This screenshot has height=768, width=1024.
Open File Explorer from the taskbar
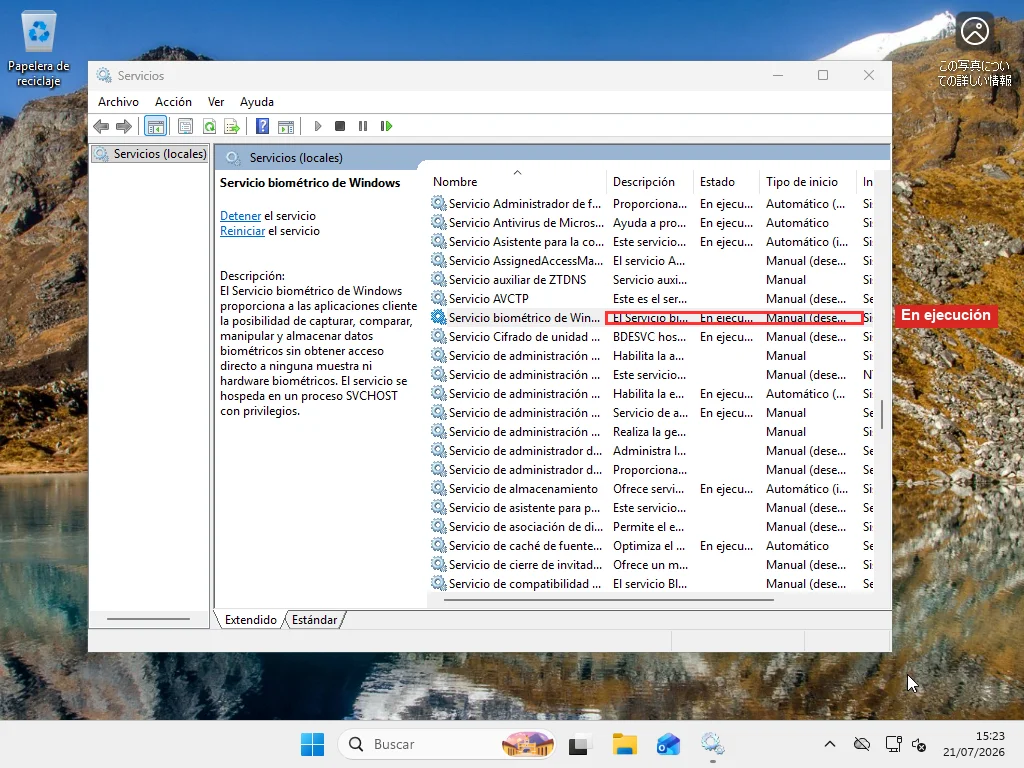pos(624,744)
